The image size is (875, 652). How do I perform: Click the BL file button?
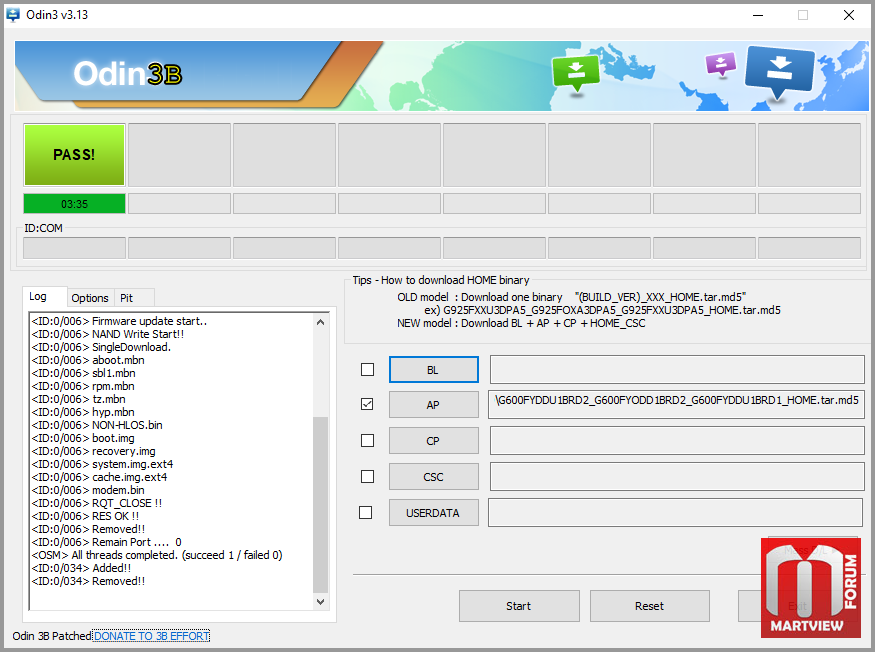(x=434, y=370)
